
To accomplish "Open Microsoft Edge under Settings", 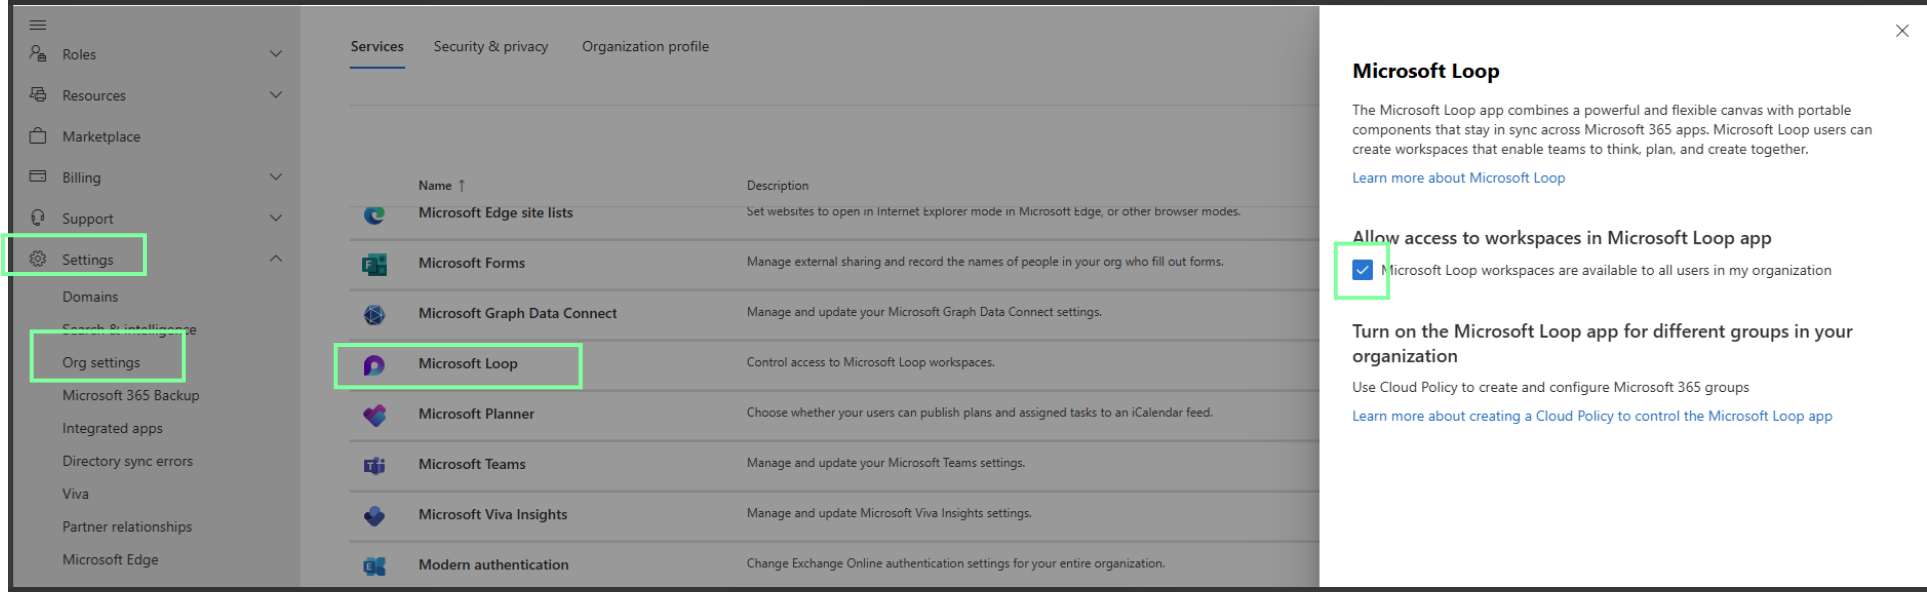I will (110, 560).
